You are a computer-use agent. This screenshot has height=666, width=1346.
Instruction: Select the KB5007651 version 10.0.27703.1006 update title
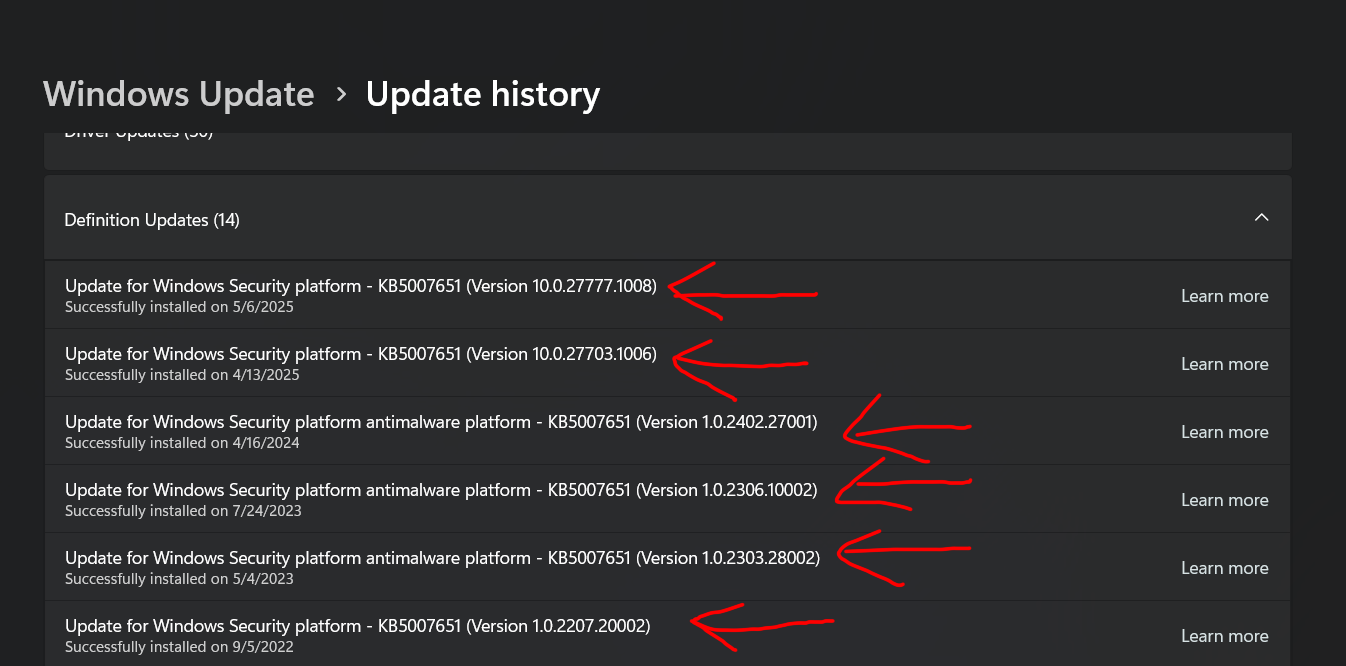(360, 354)
